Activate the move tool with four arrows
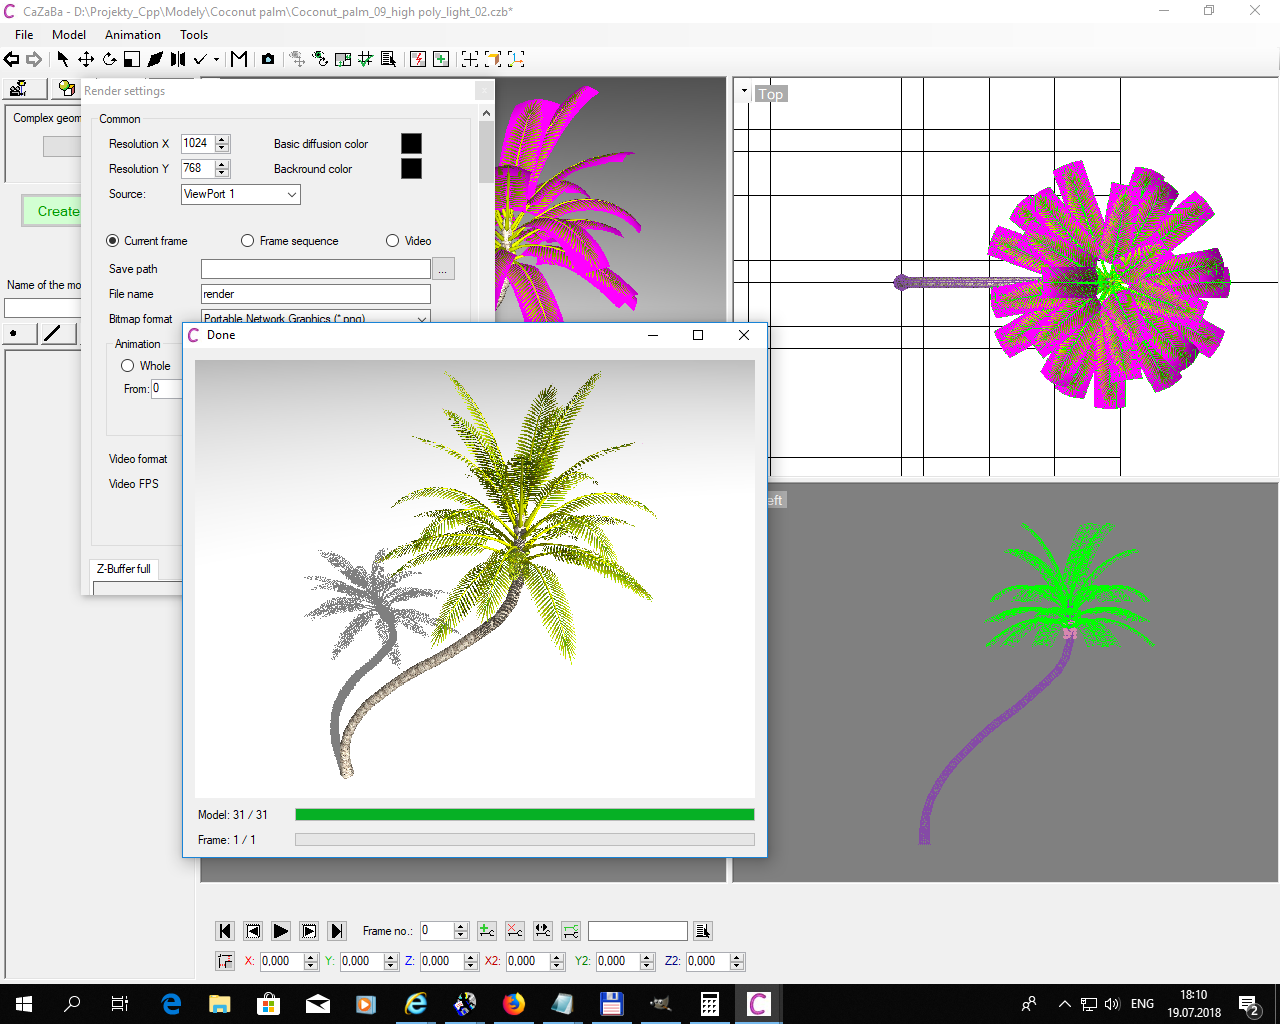 pyautogui.click(x=86, y=59)
